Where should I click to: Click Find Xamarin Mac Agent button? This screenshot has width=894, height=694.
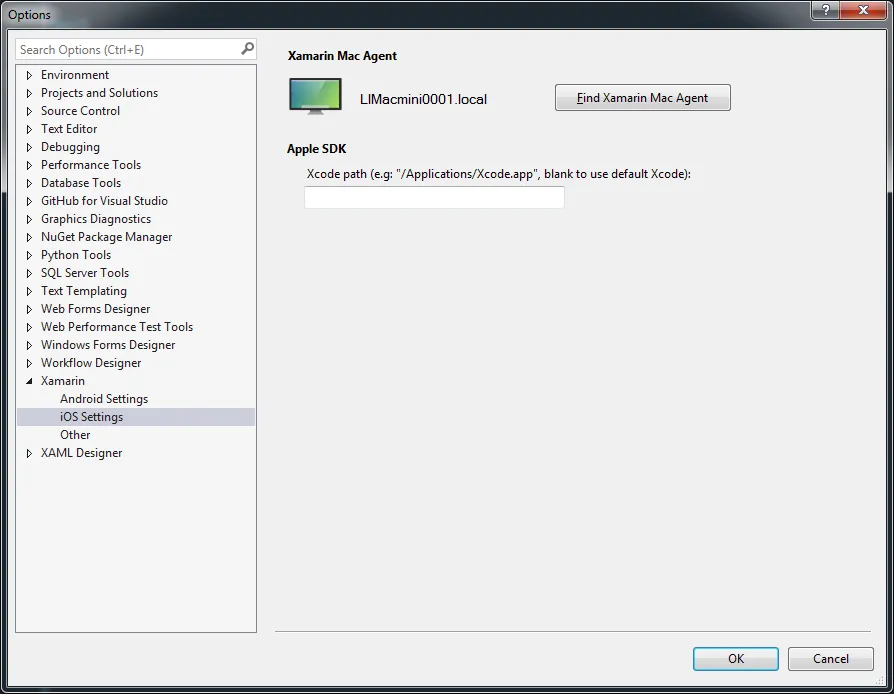(x=643, y=98)
